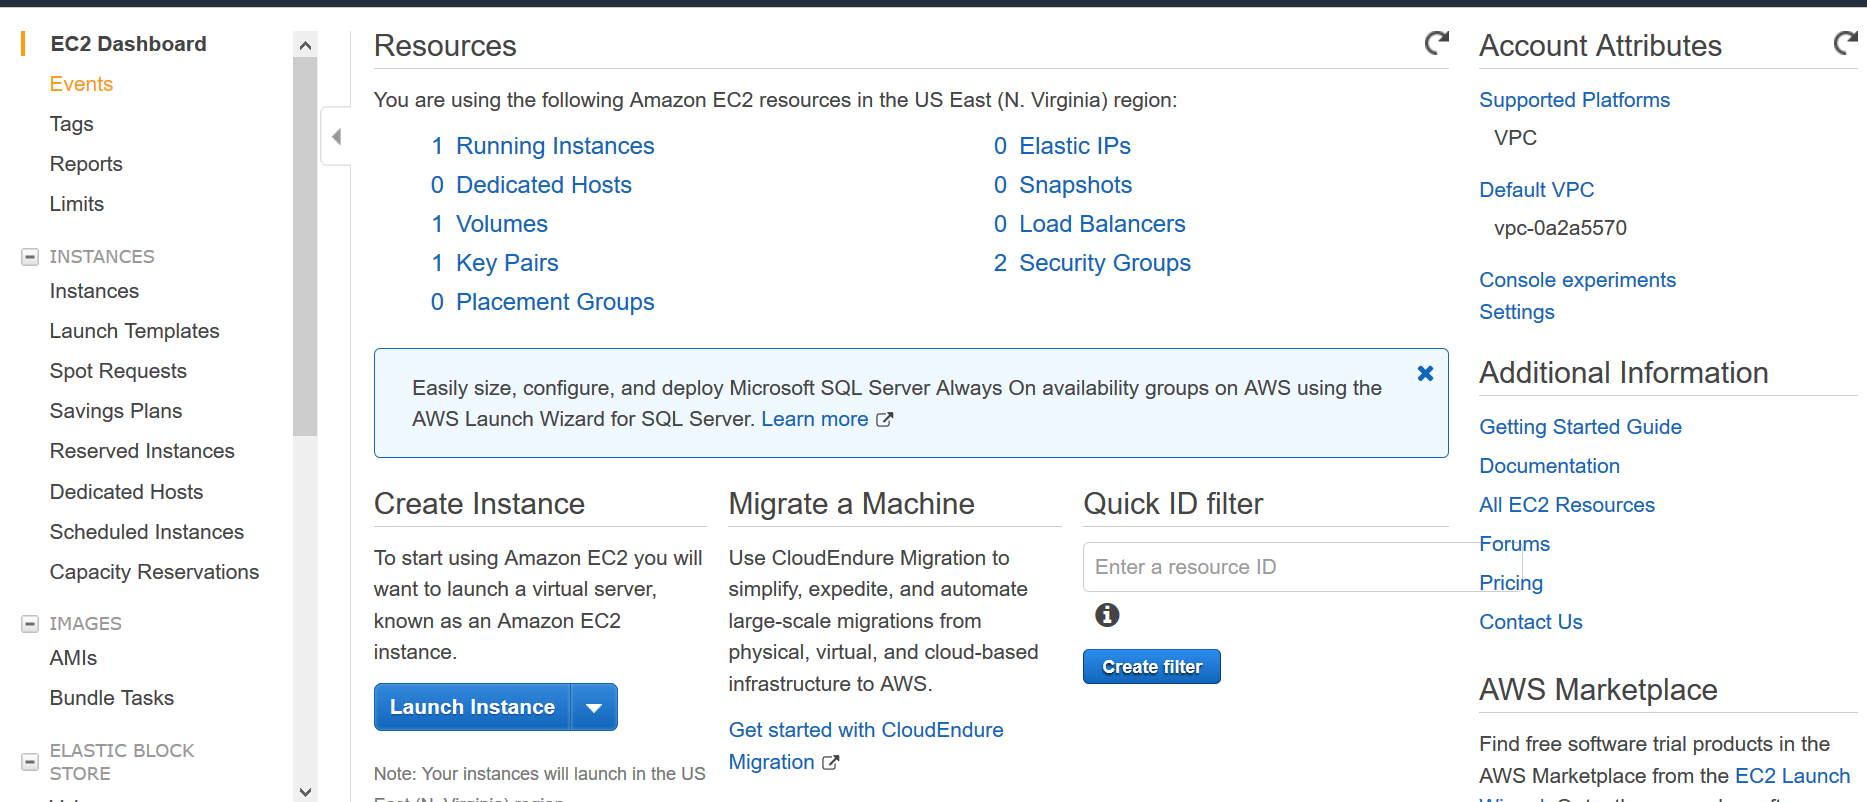Click sidebar scroll up arrow
Viewport: 1867px width, 802px height.
coord(305,45)
